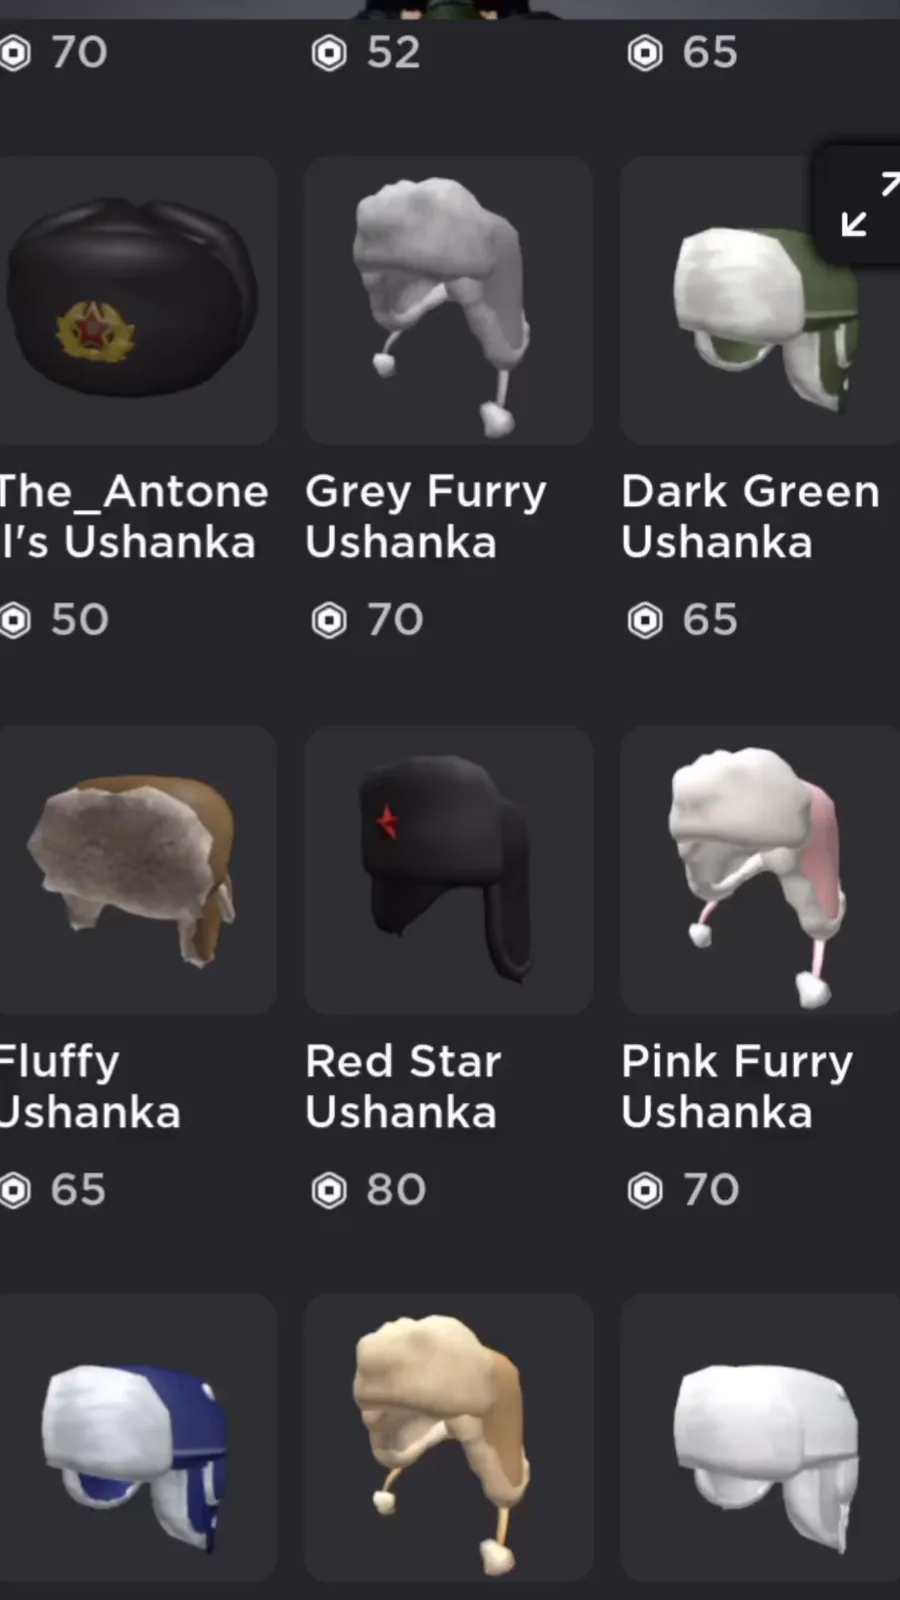Screen dimensions: 900x1600
Task: Click the Fluffy Ushanka item name
Action: [x=90, y=1087]
